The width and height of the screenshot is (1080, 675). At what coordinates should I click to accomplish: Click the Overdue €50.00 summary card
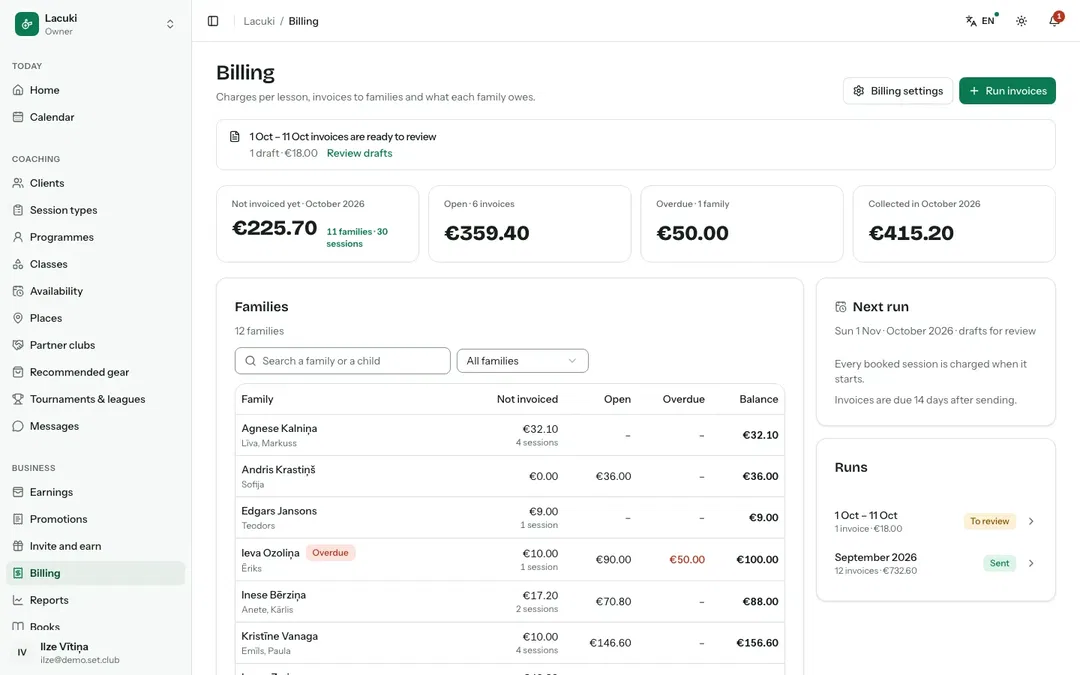(742, 224)
